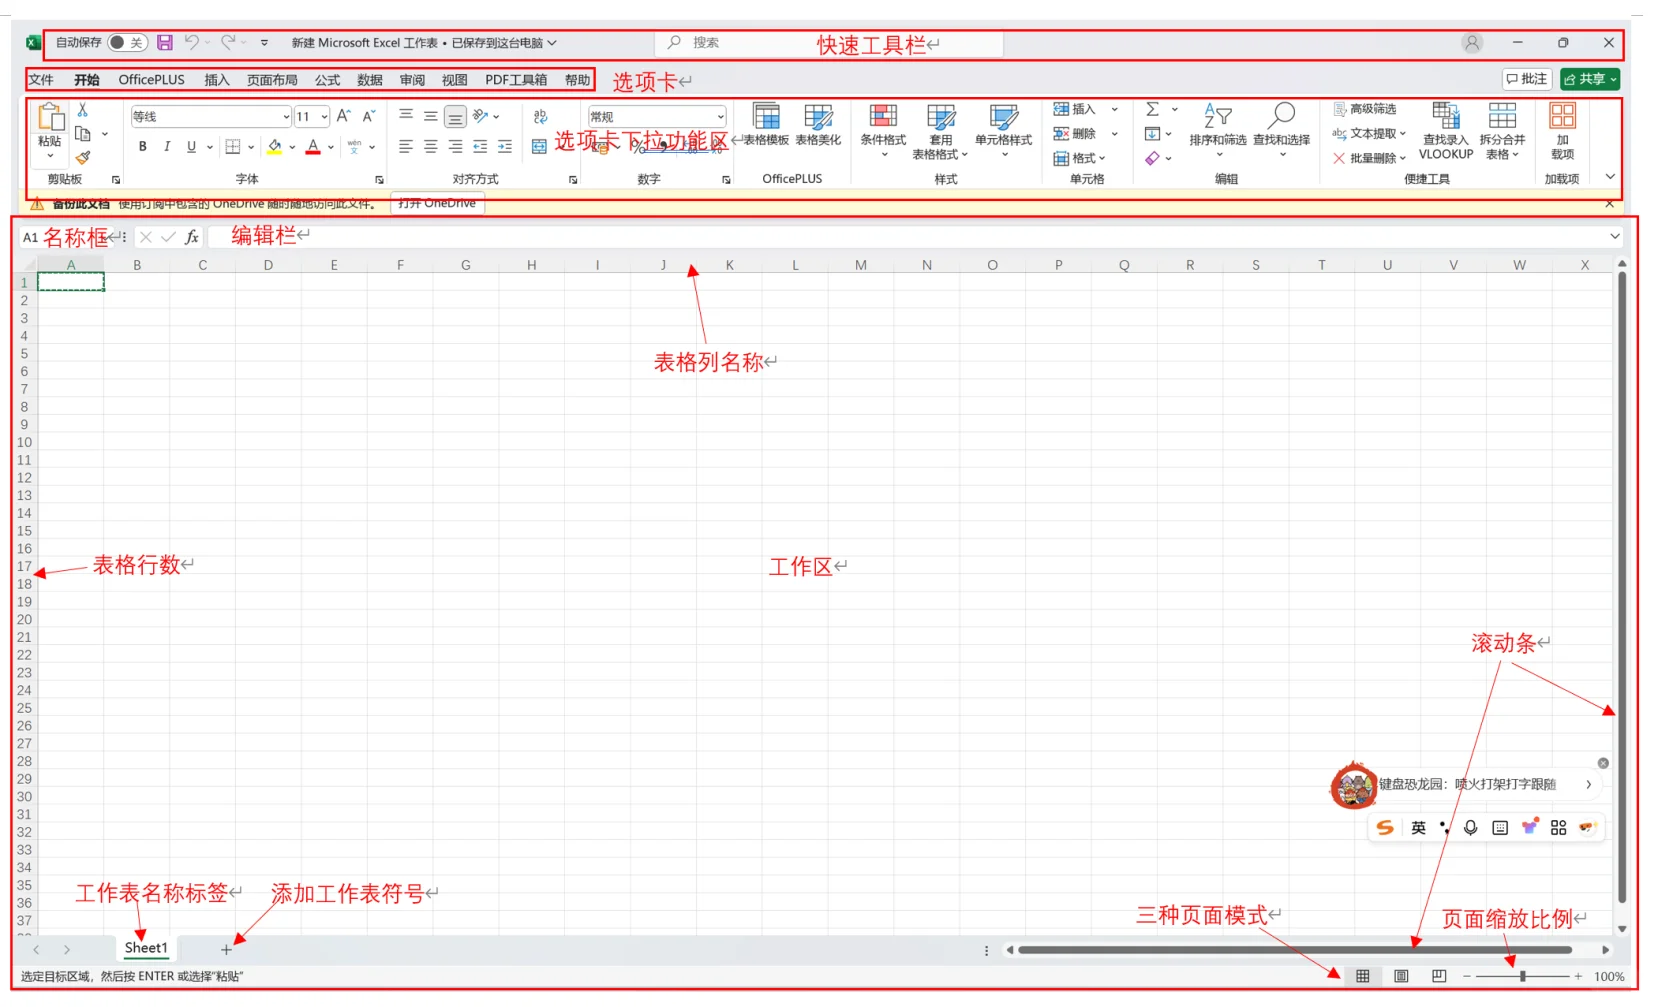Open the 粘贴 paste options arrow
This screenshot has width=1657, height=1007.
49,156
